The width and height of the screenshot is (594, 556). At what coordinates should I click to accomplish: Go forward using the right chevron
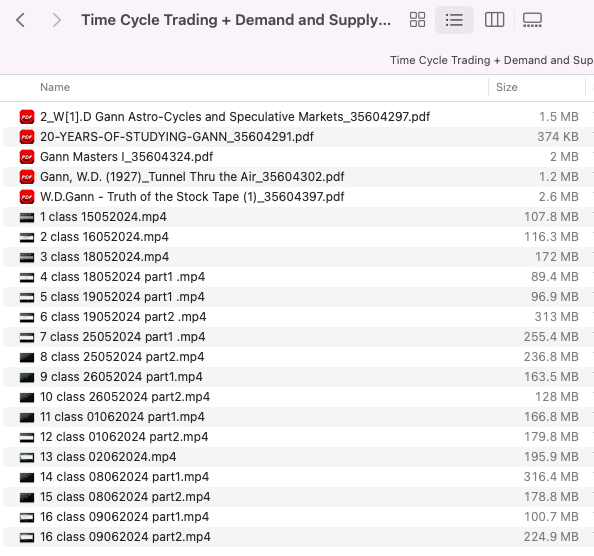click(56, 20)
